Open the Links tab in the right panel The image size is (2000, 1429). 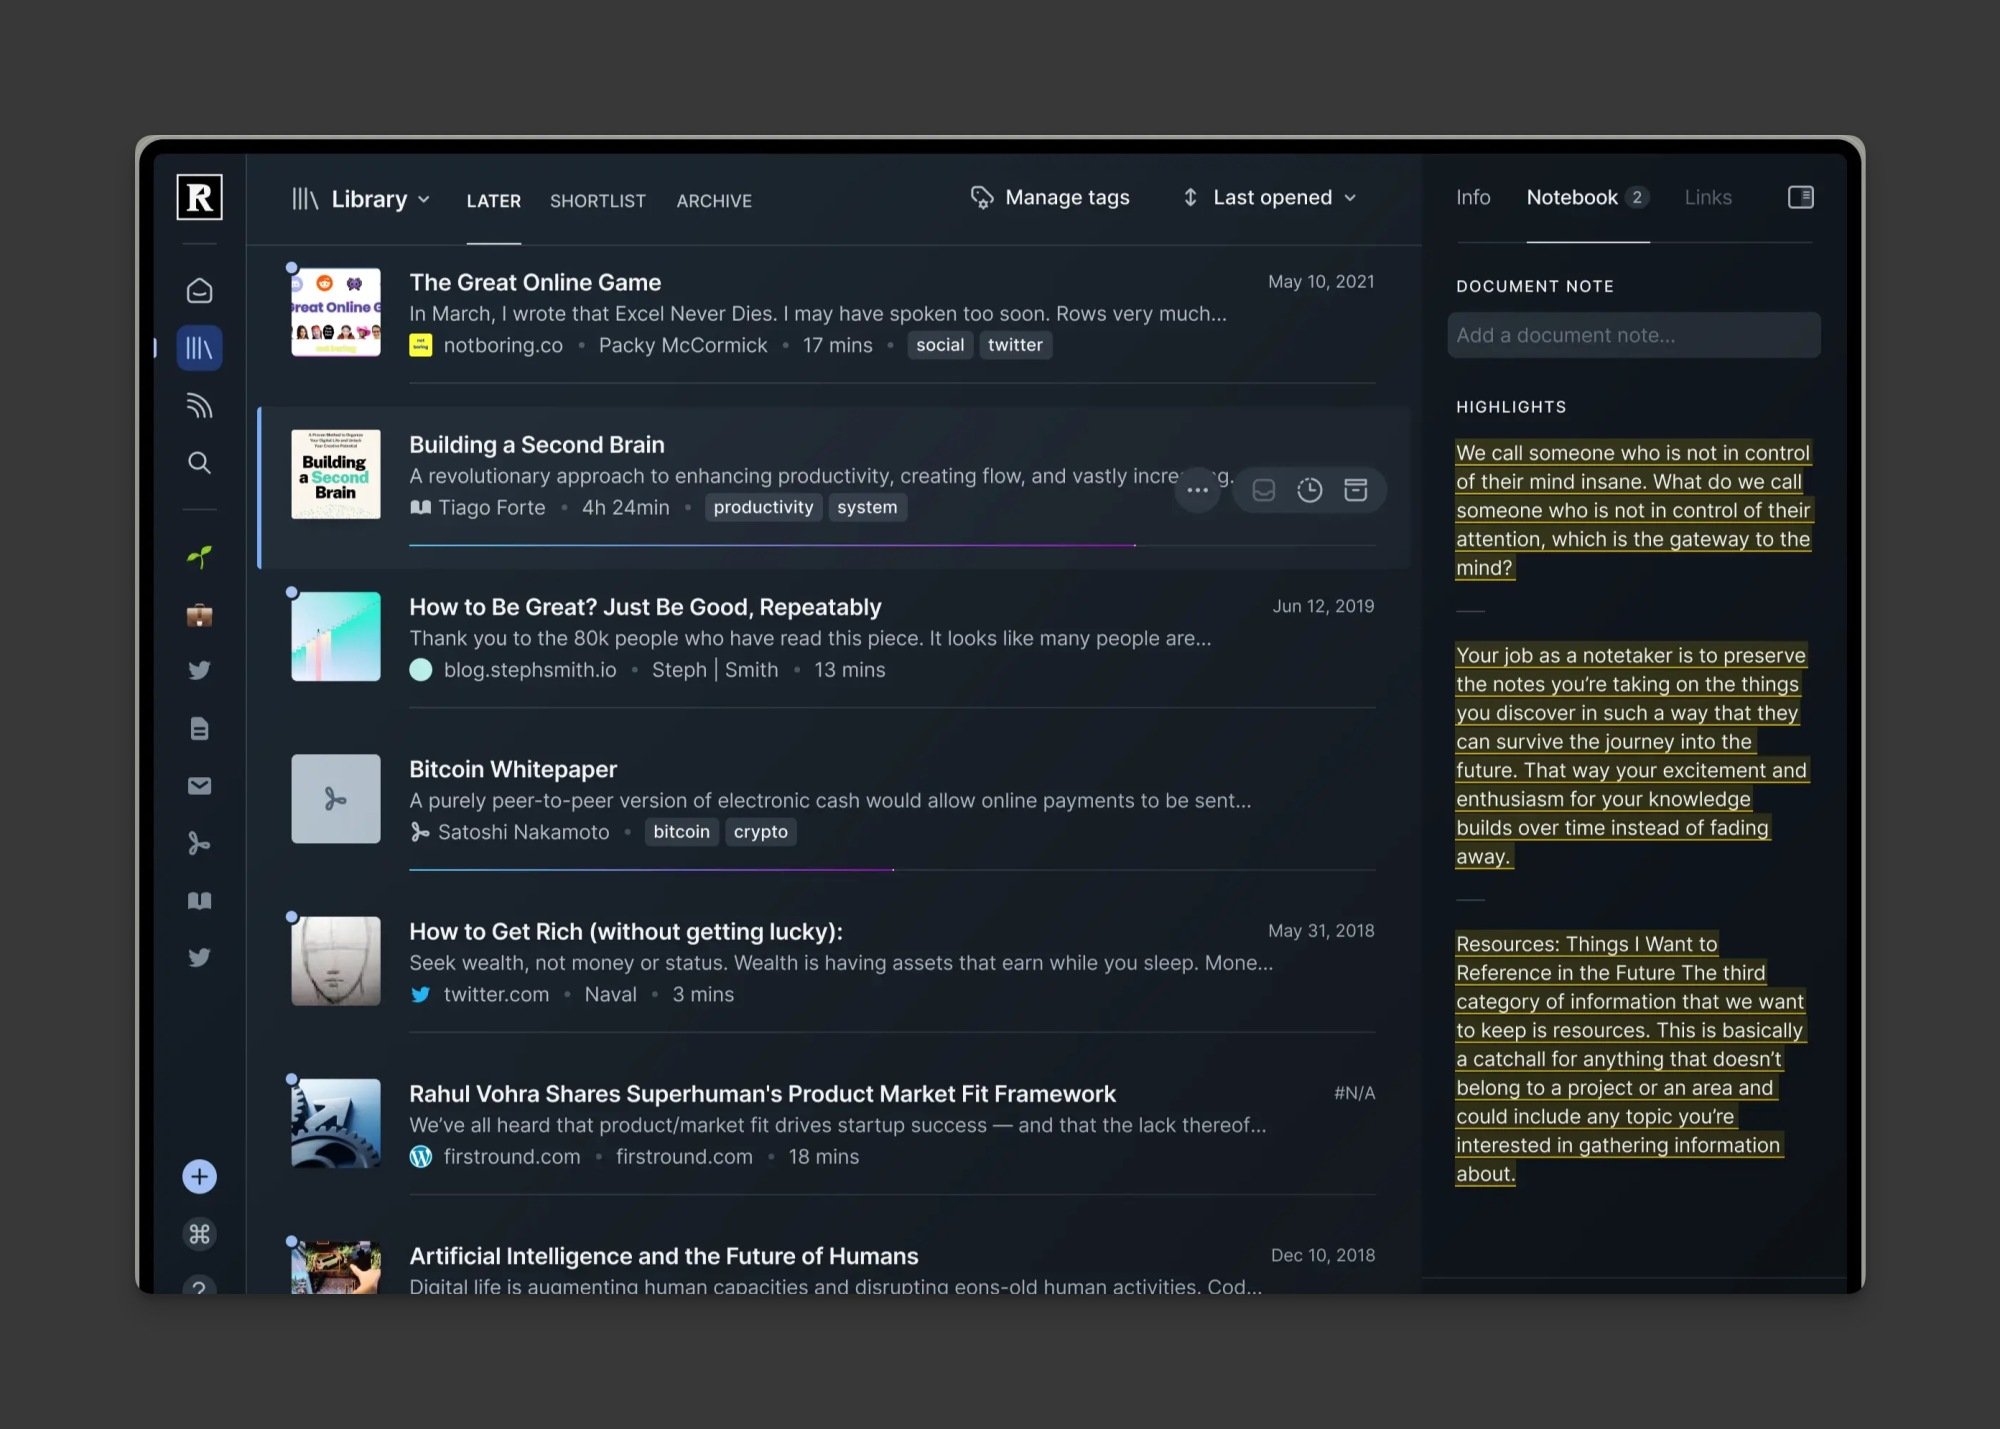1707,197
